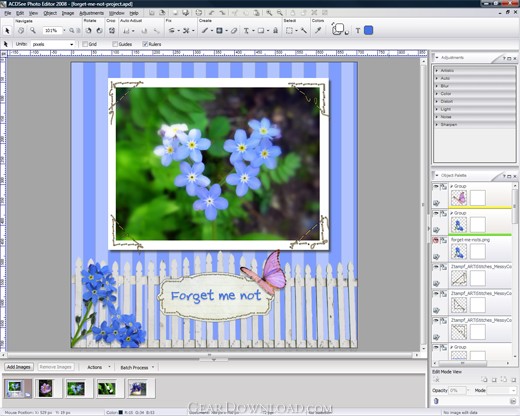This screenshot has width=520, height=416.
Task: Open the Window menu
Action: [117, 13]
